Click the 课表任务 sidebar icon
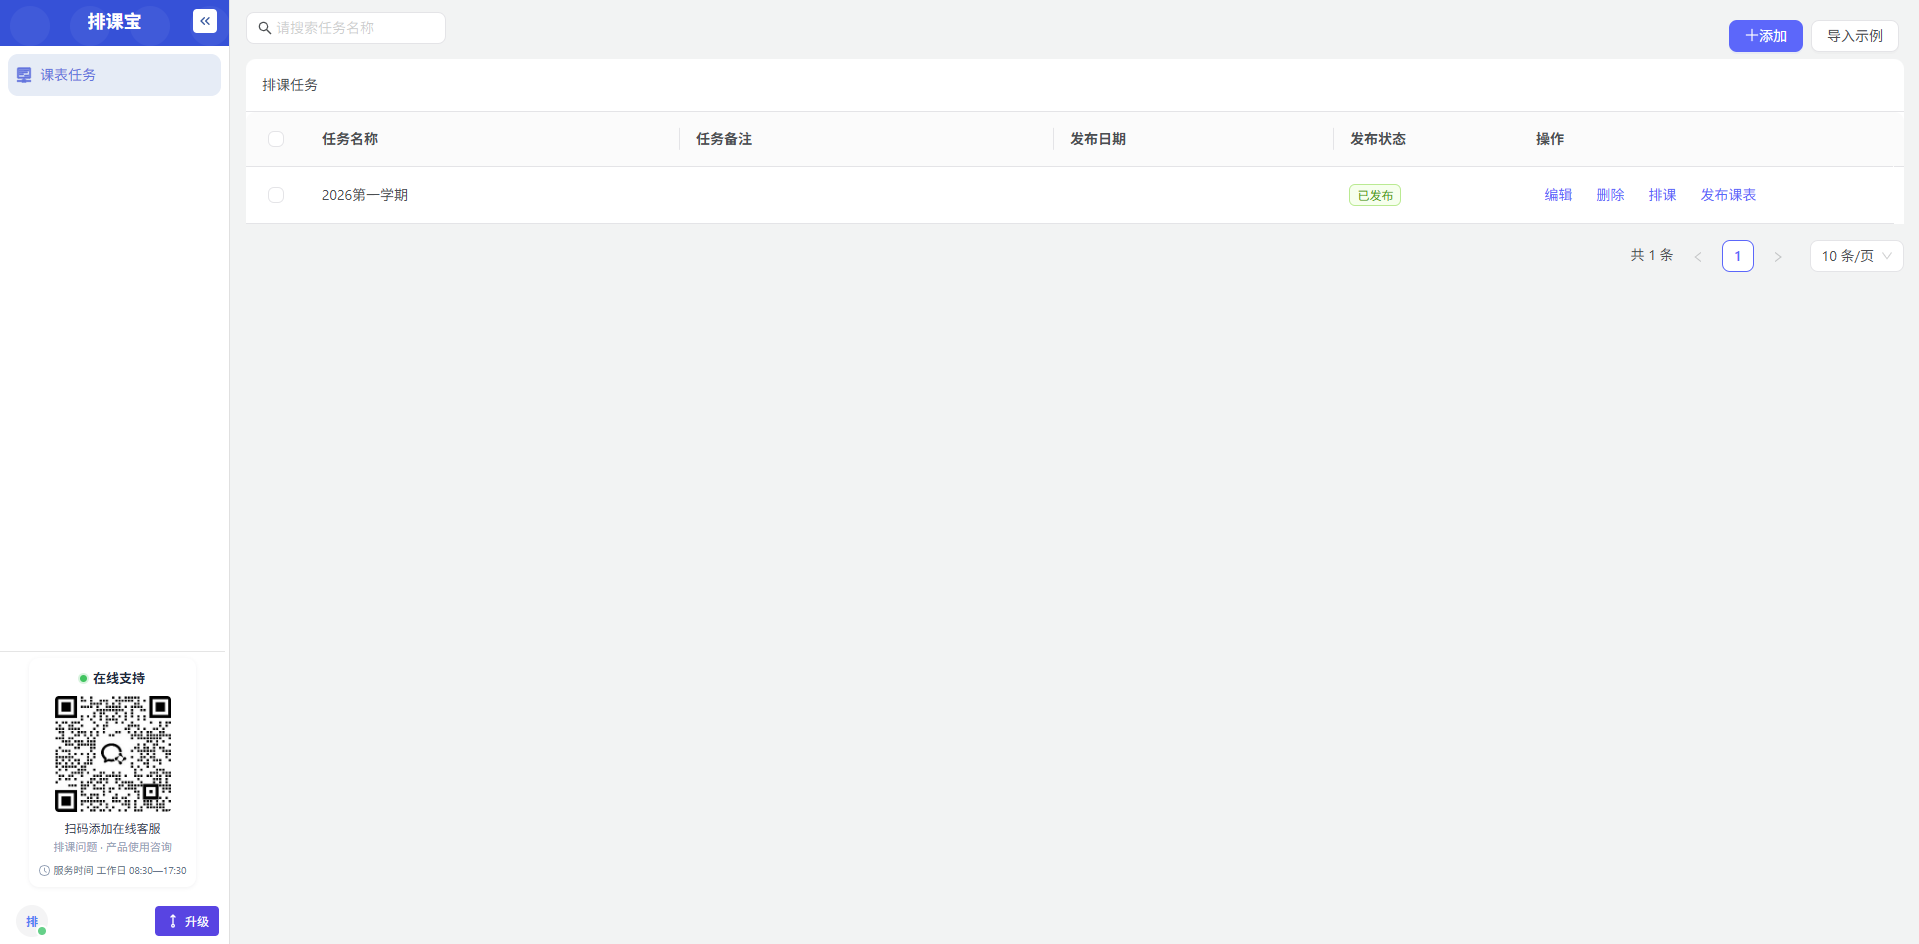 click(24, 75)
